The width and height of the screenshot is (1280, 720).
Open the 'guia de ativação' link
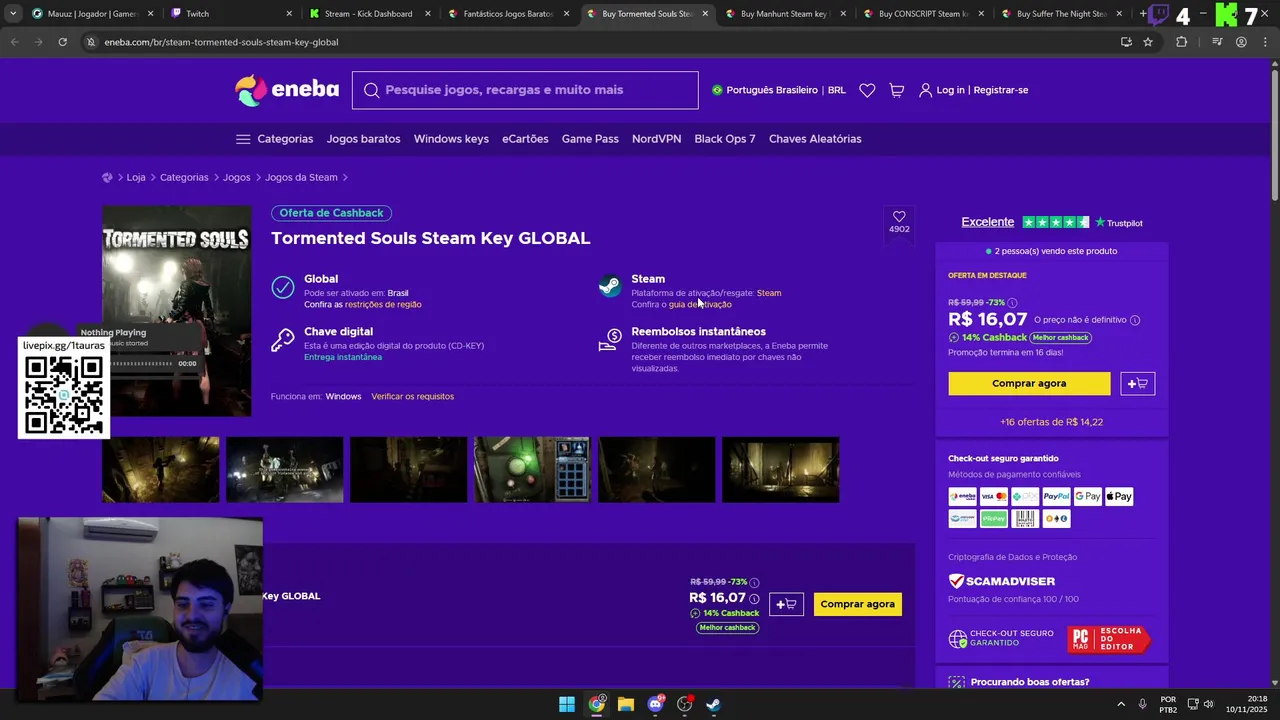[x=700, y=305]
